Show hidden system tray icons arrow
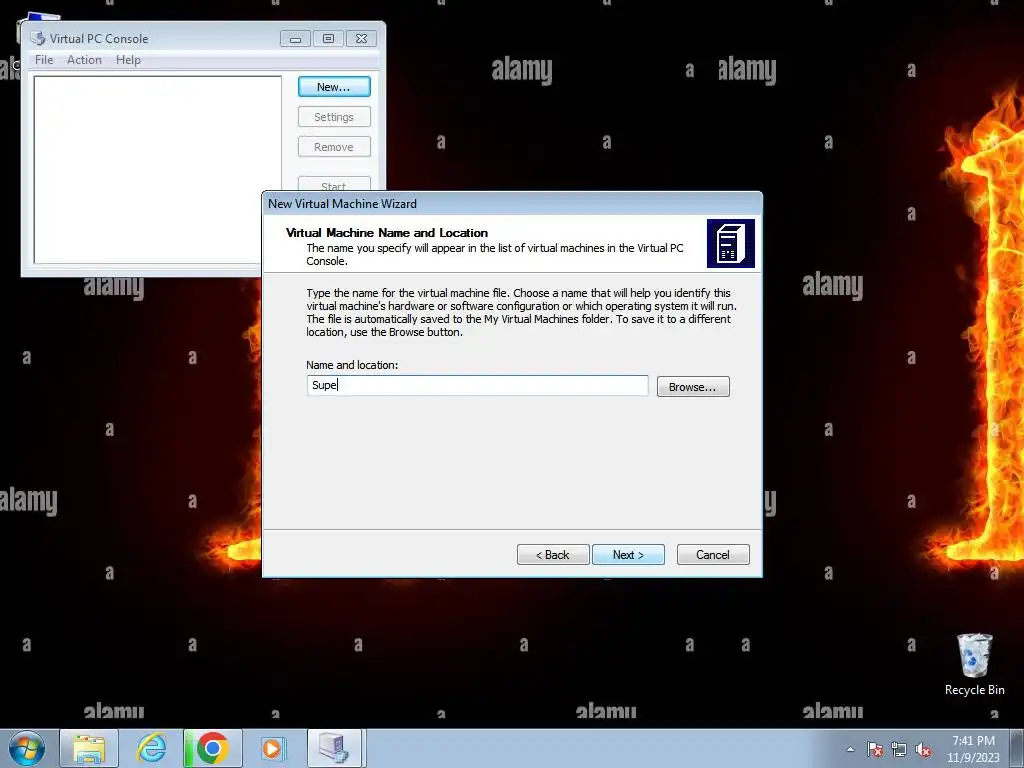 [850, 749]
